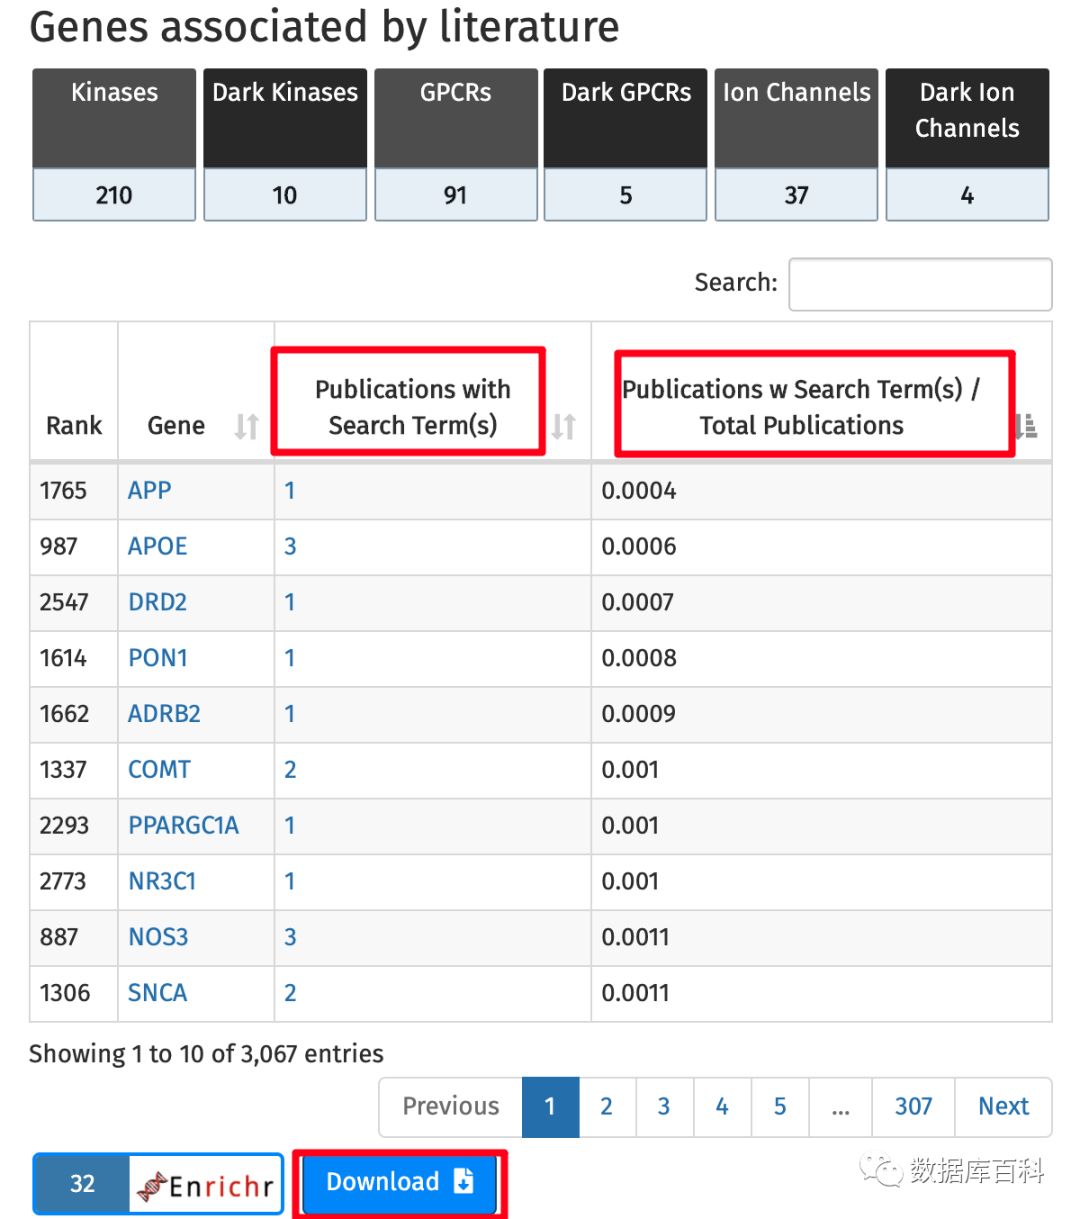The image size is (1080, 1219).
Task: Open the PPARGC1A gene link
Action: [x=183, y=825]
